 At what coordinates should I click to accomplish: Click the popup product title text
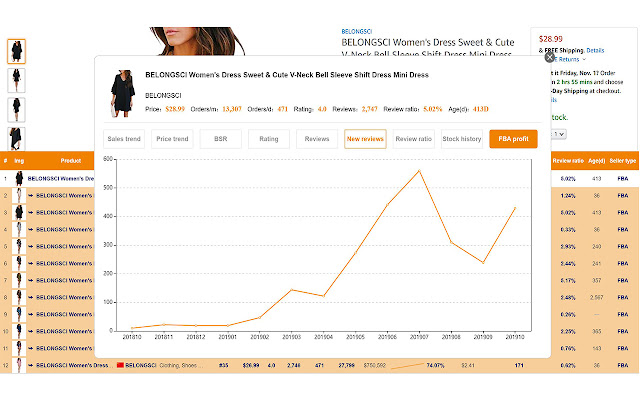[x=287, y=75]
